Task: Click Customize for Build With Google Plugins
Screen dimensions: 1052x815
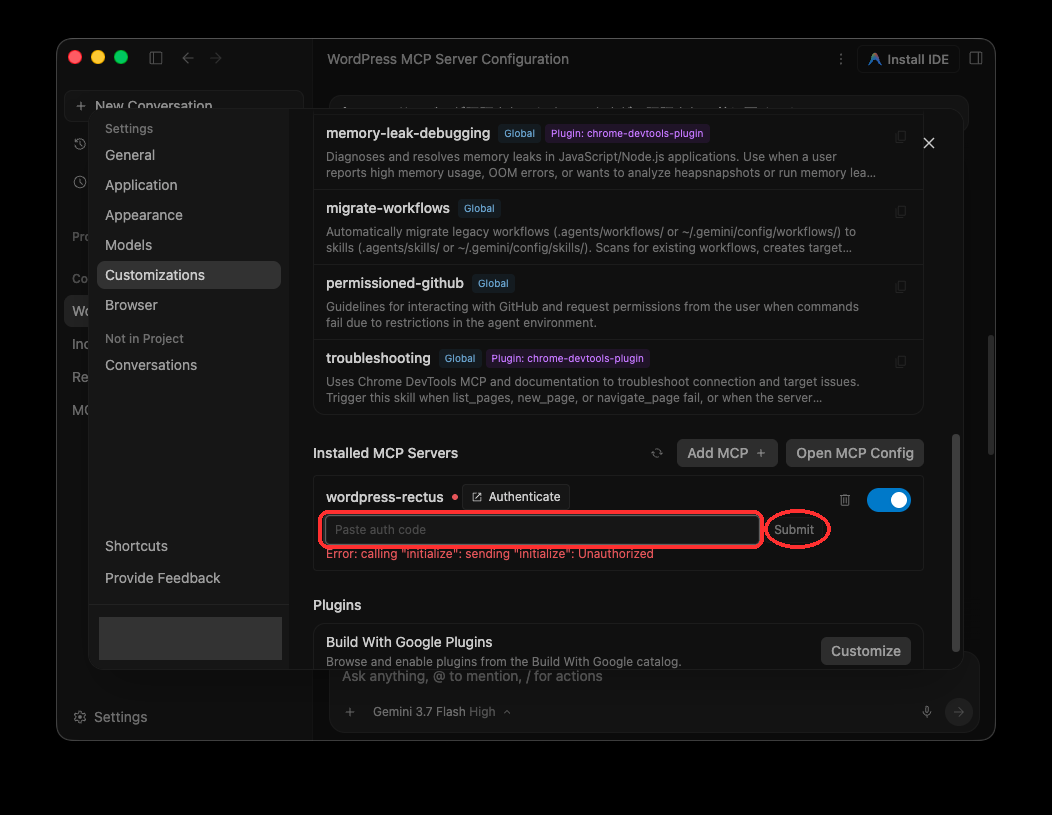Action: pyautogui.click(x=865, y=651)
